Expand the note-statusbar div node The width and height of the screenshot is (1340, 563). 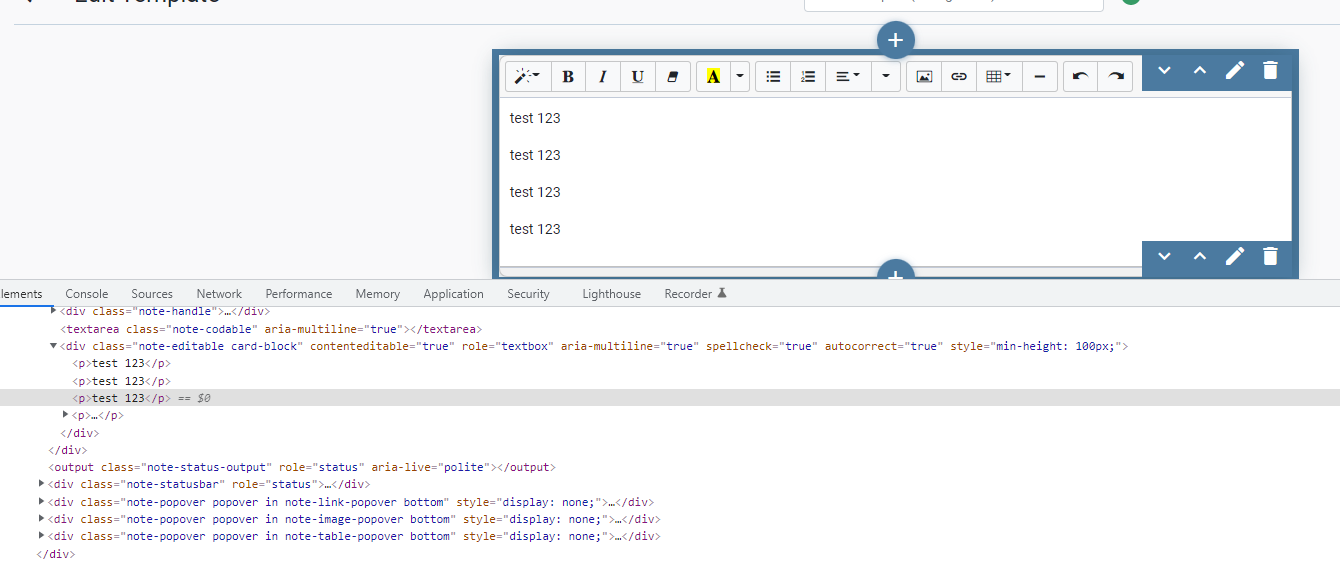coord(41,484)
